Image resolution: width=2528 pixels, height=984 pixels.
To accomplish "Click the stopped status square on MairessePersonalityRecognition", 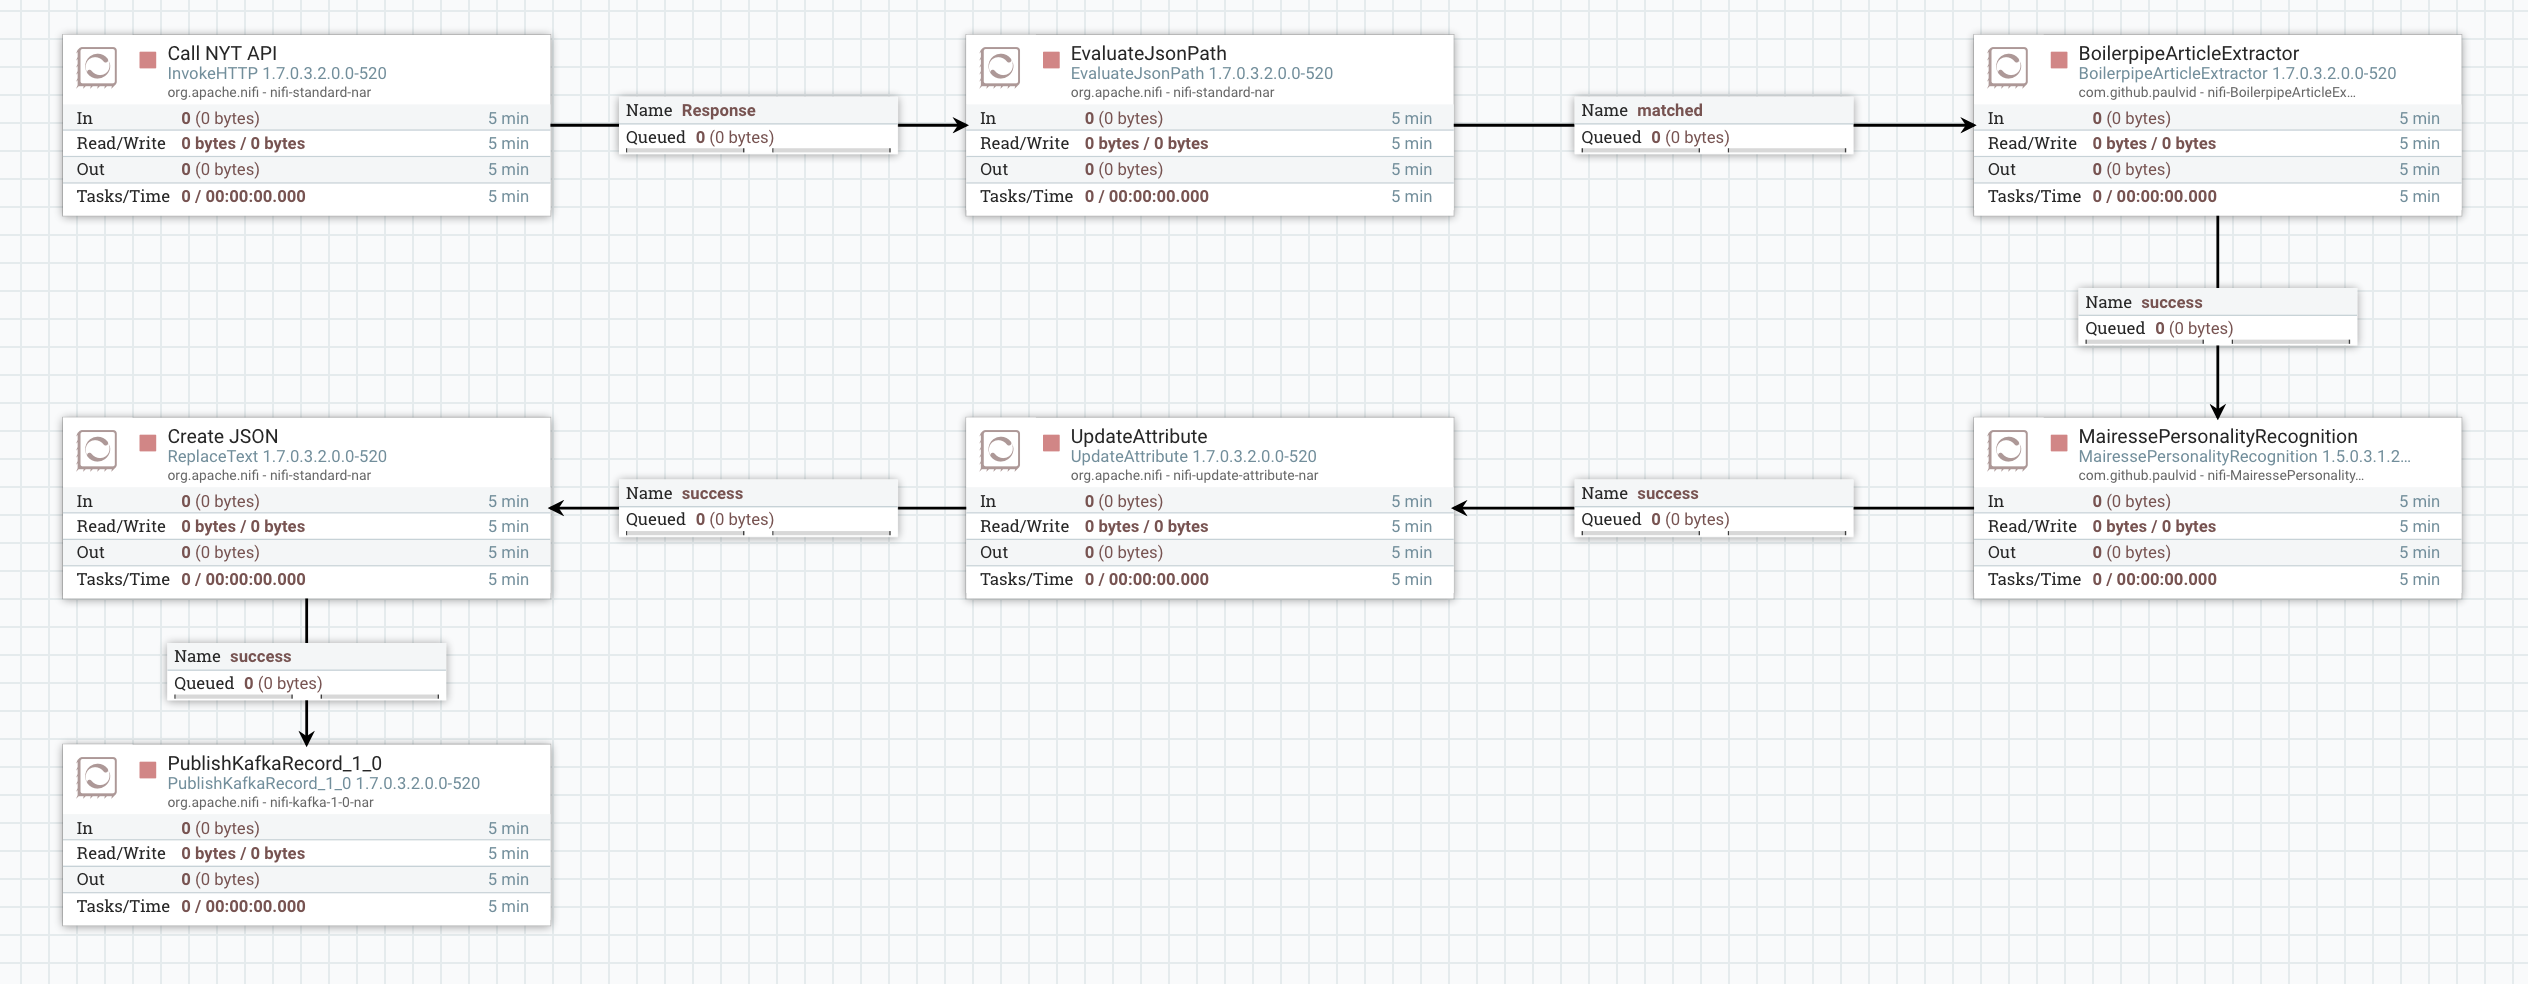I will coord(2059,443).
